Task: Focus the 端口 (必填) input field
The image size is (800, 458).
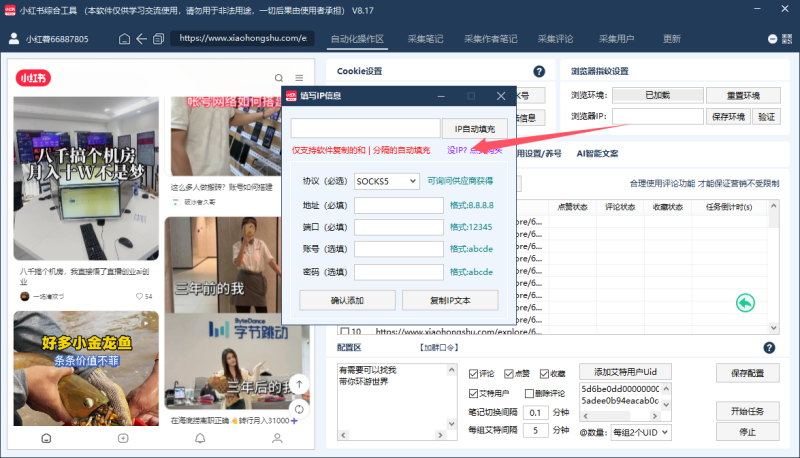Action: pos(398,227)
